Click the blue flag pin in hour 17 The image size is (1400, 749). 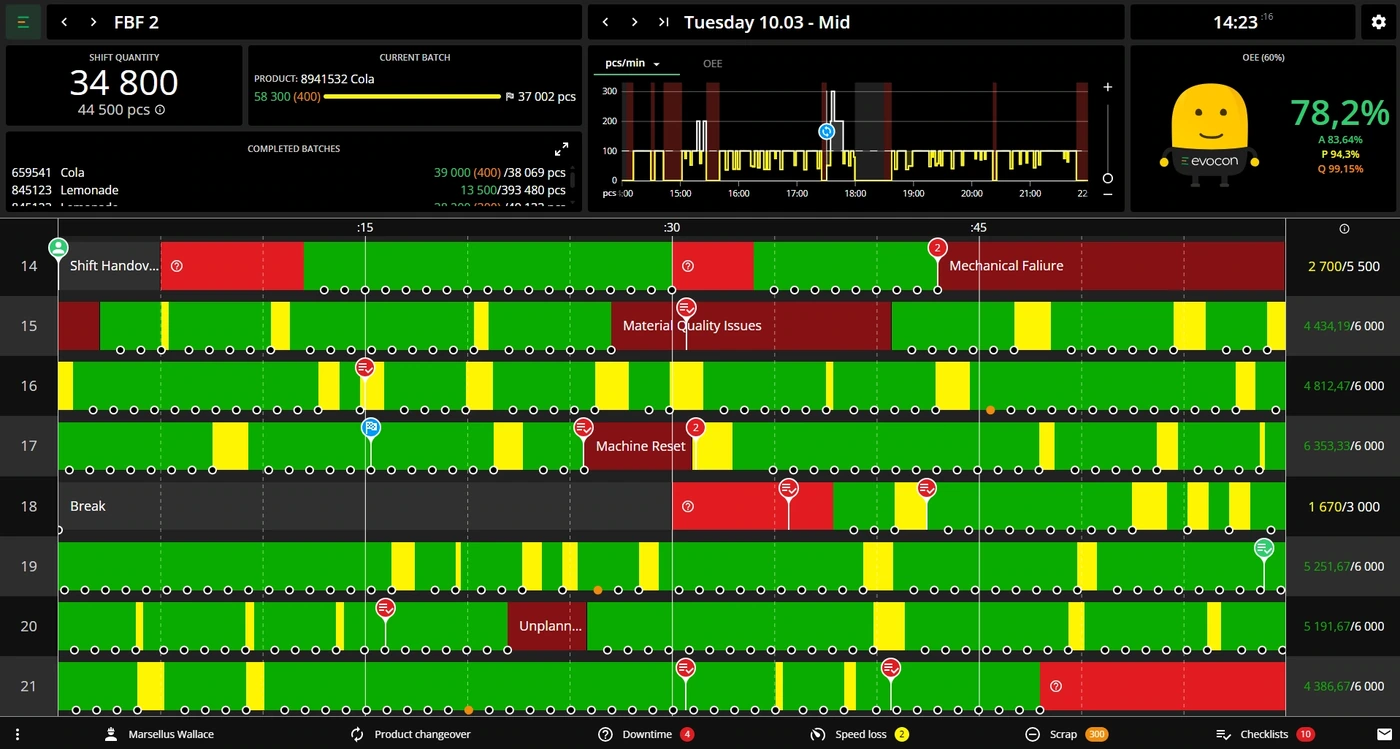[x=371, y=428]
